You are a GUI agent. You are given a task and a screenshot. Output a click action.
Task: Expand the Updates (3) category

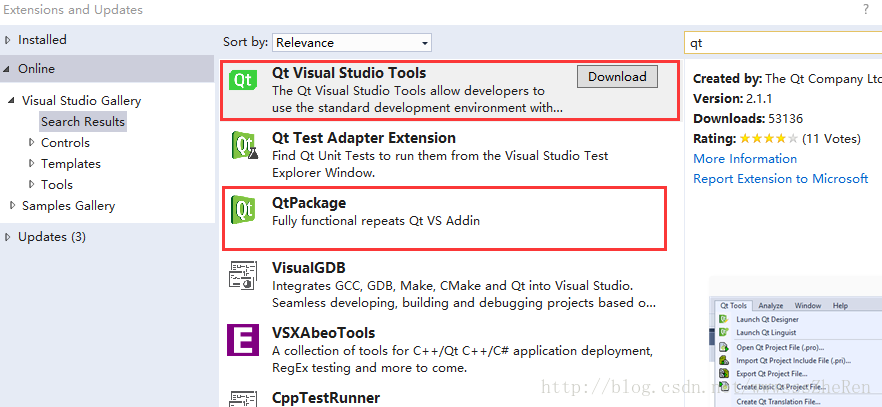[8, 237]
